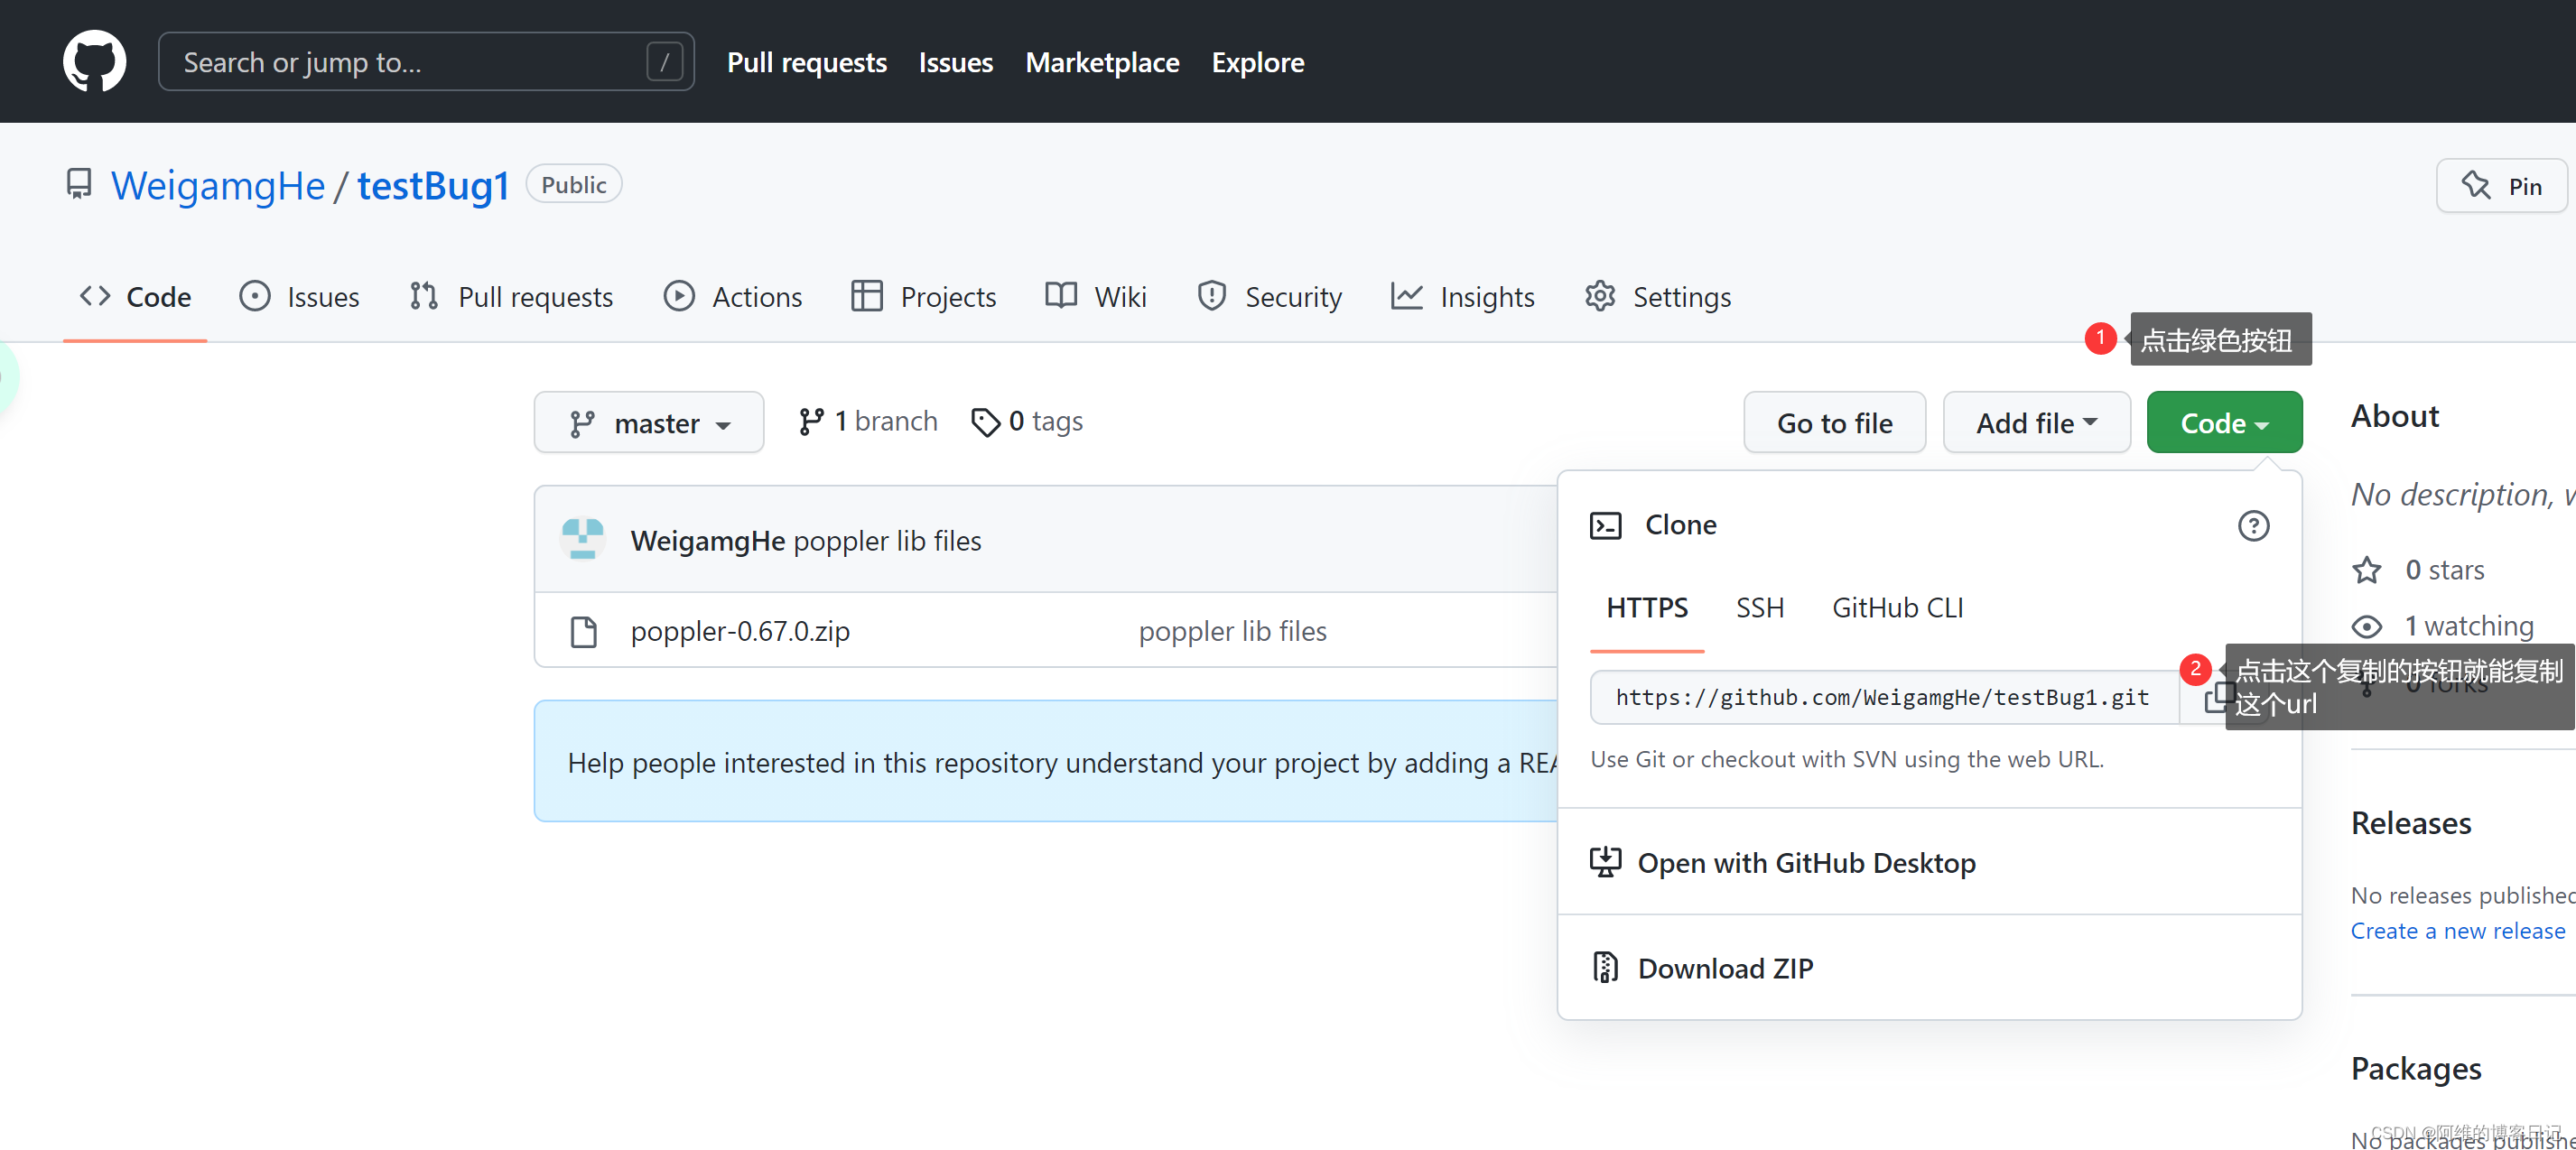Open the Projects tab
The width and height of the screenshot is (2576, 1150).
pyautogui.click(x=923, y=297)
